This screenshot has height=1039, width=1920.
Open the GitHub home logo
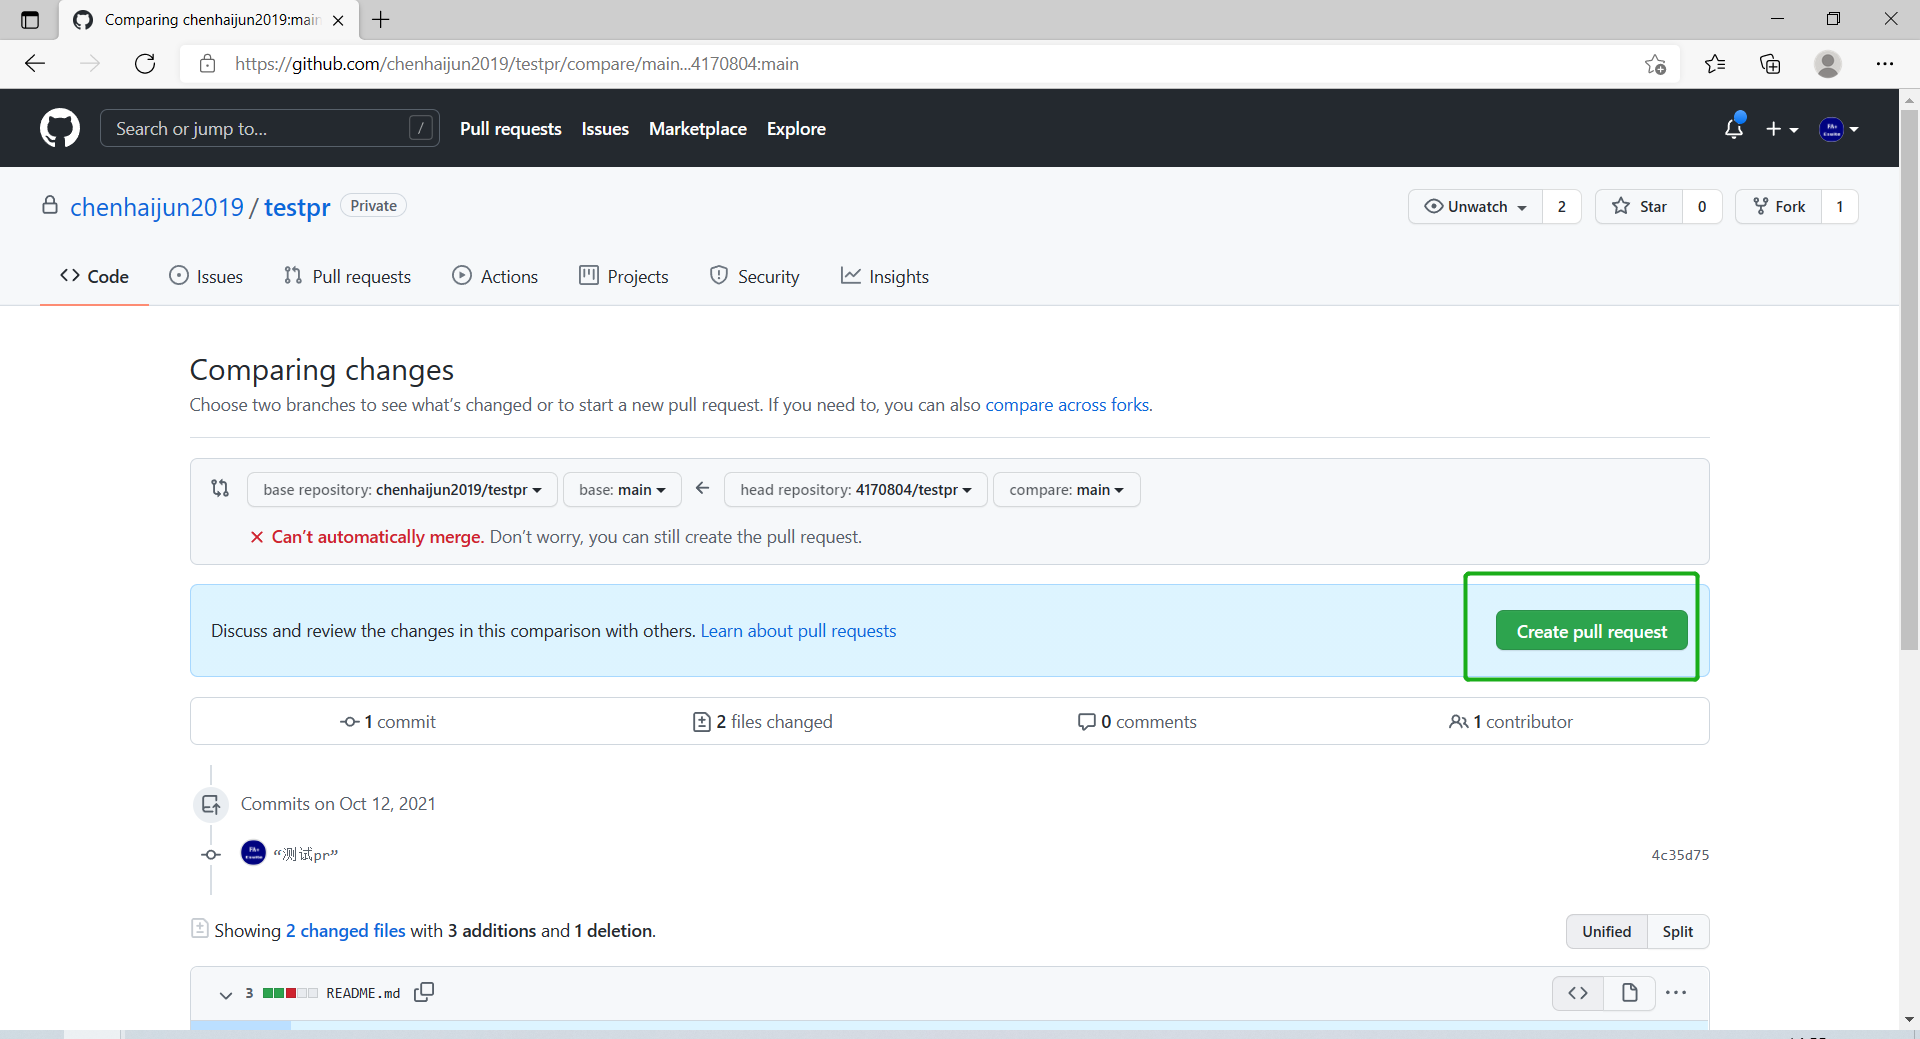[60, 128]
